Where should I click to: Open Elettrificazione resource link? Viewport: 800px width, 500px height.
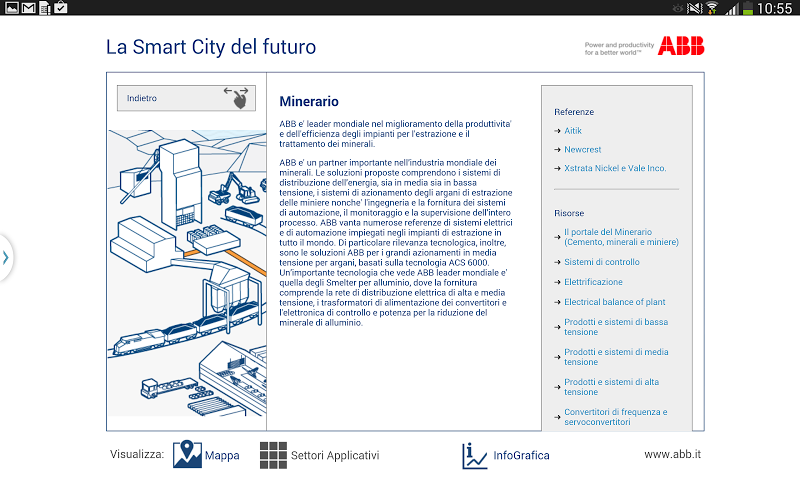(x=593, y=282)
